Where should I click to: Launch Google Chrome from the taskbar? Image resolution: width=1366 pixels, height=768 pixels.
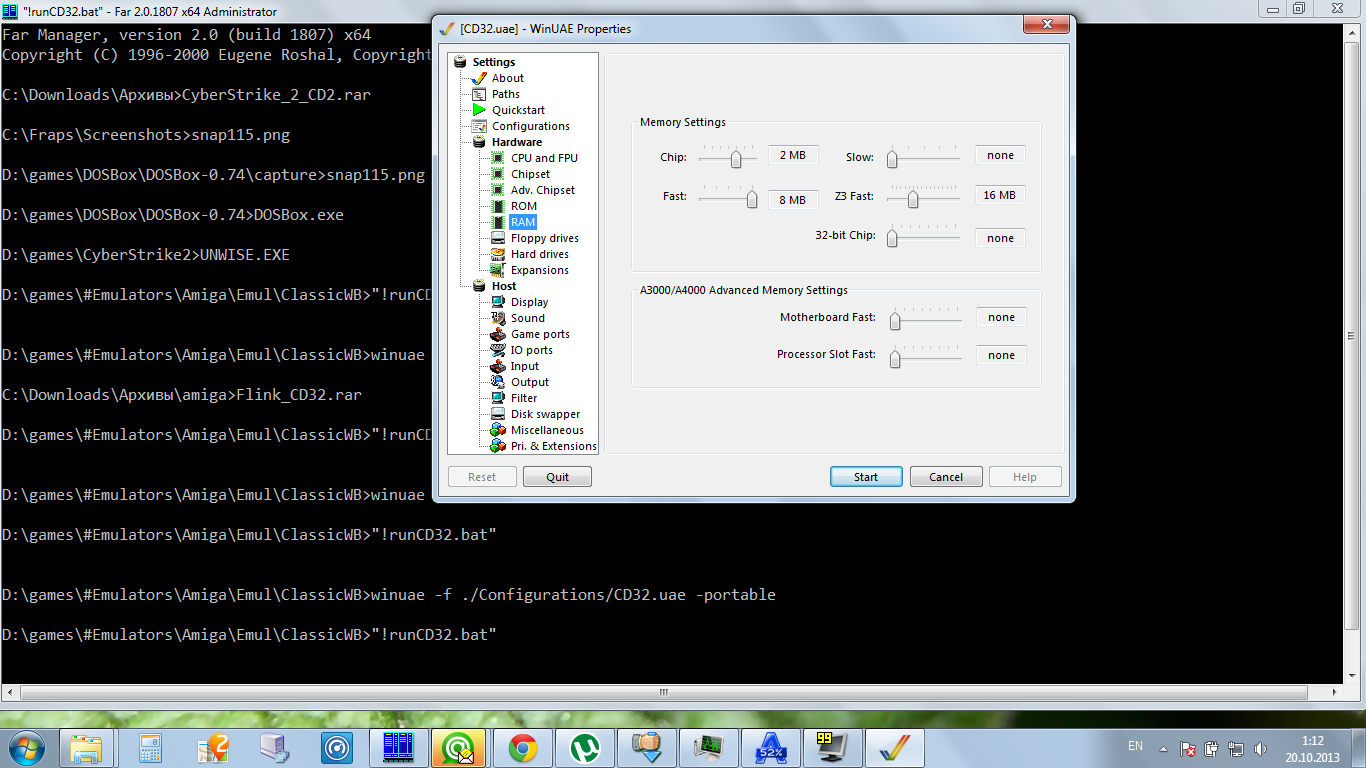click(522, 748)
